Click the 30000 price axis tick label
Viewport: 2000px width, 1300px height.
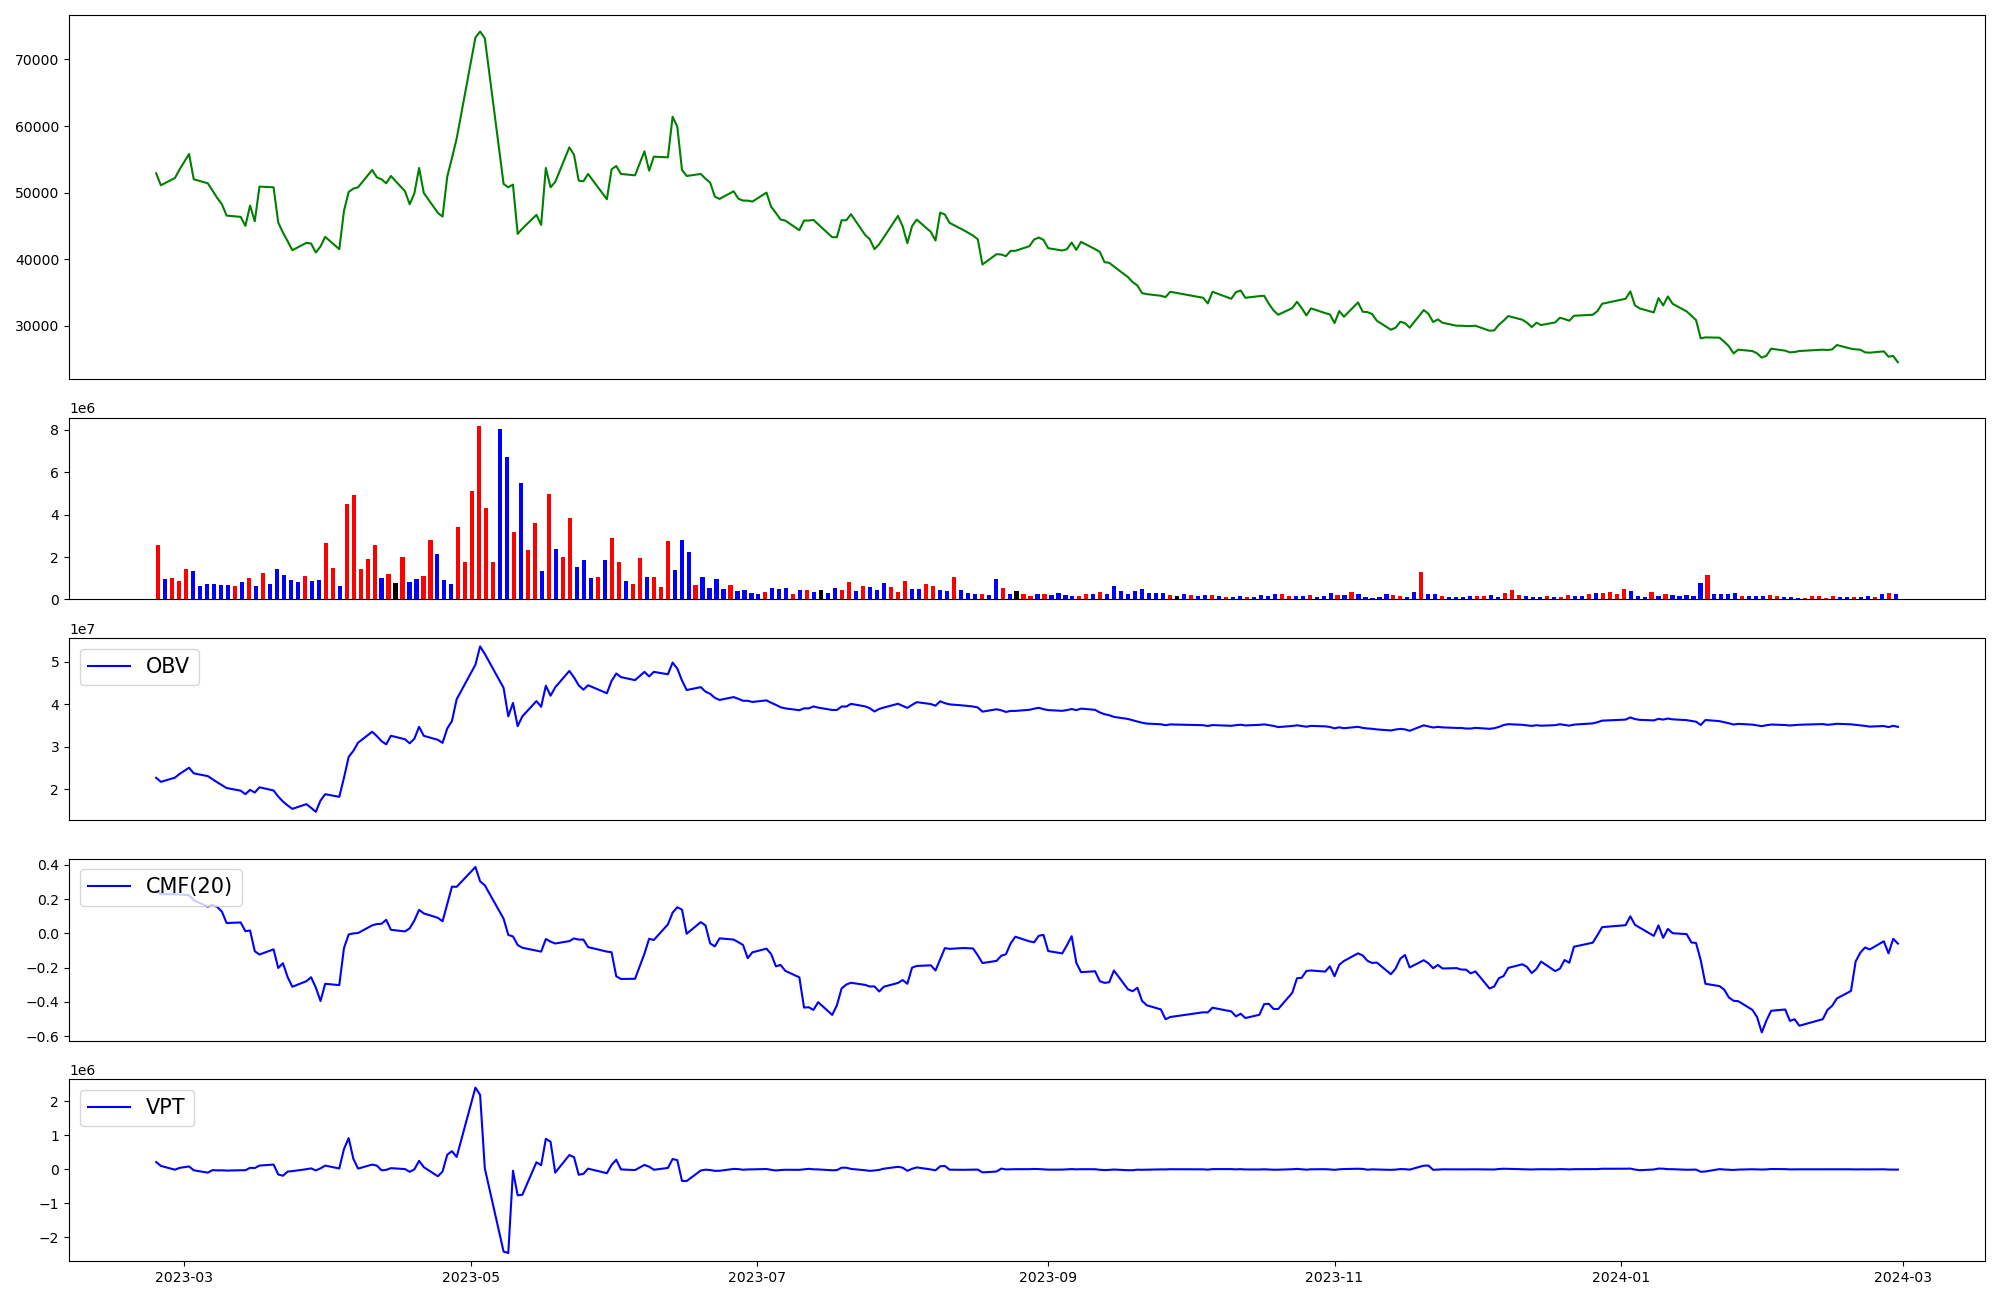[x=37, y=326]
